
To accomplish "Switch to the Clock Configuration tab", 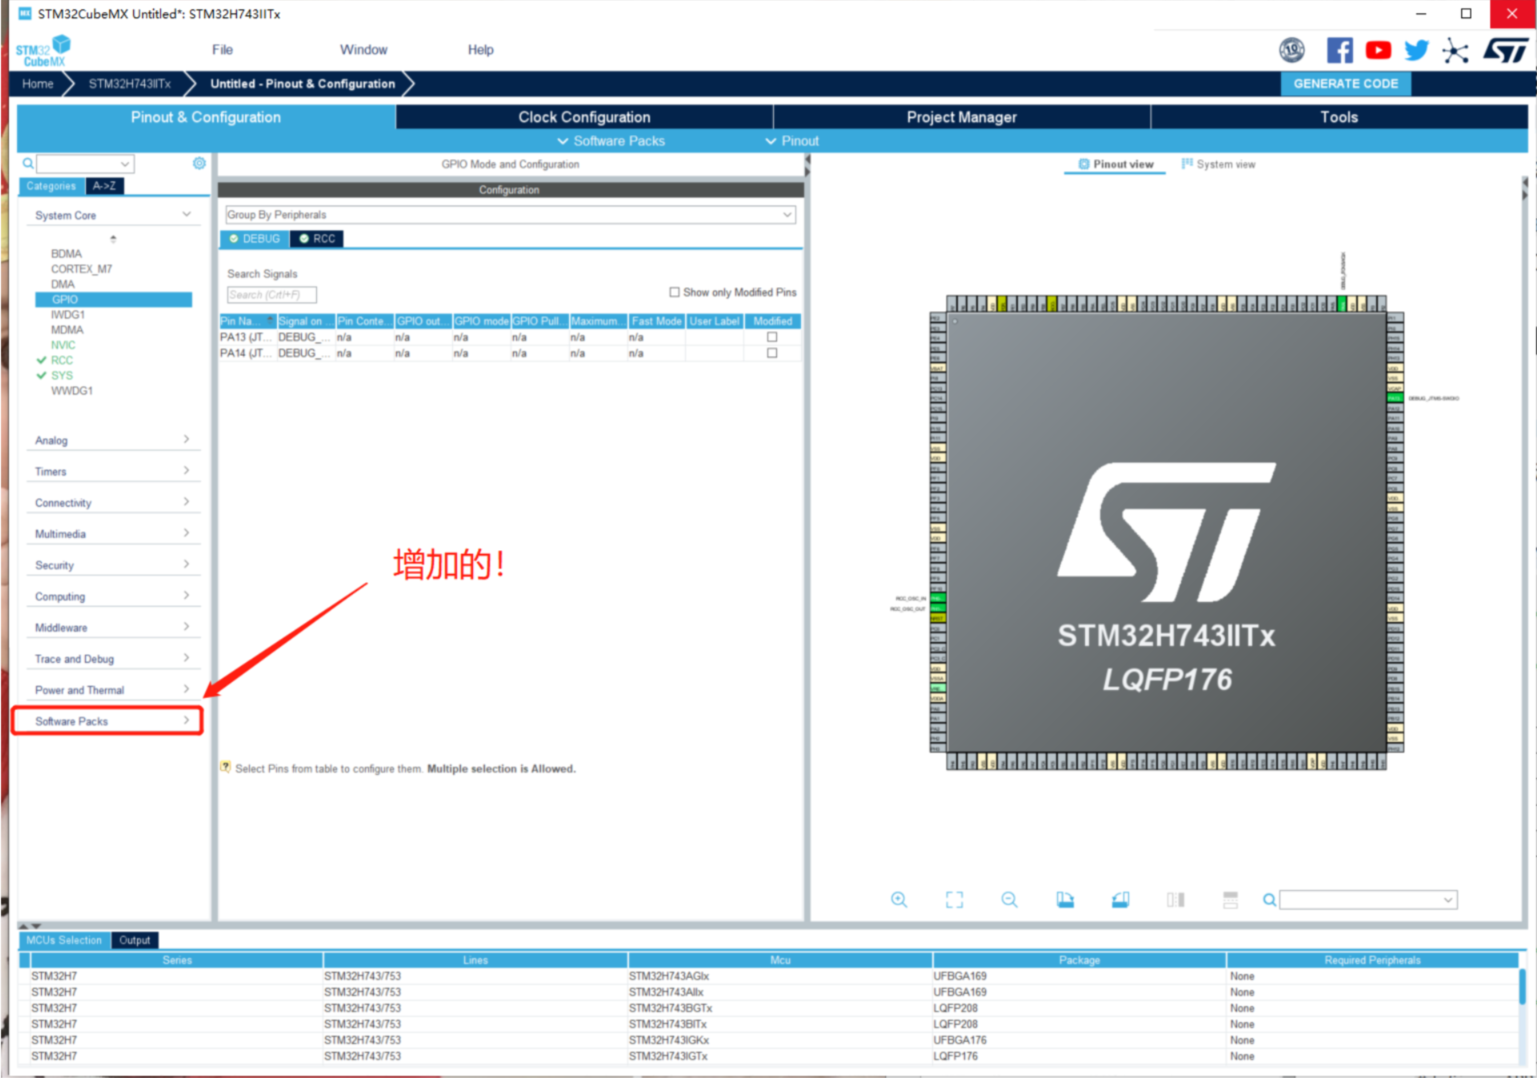I will click(583, 117).
